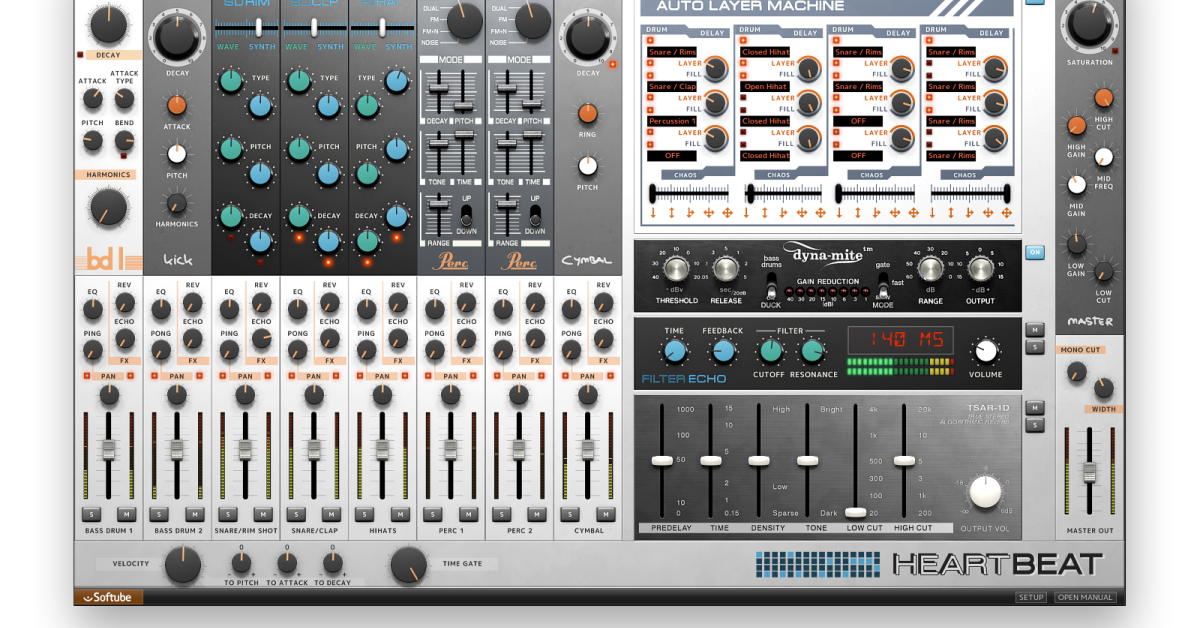Click the reverb Predelay slider handle
The height and width of the screenshot is (628, 1200).
click(x=662, y=460)
